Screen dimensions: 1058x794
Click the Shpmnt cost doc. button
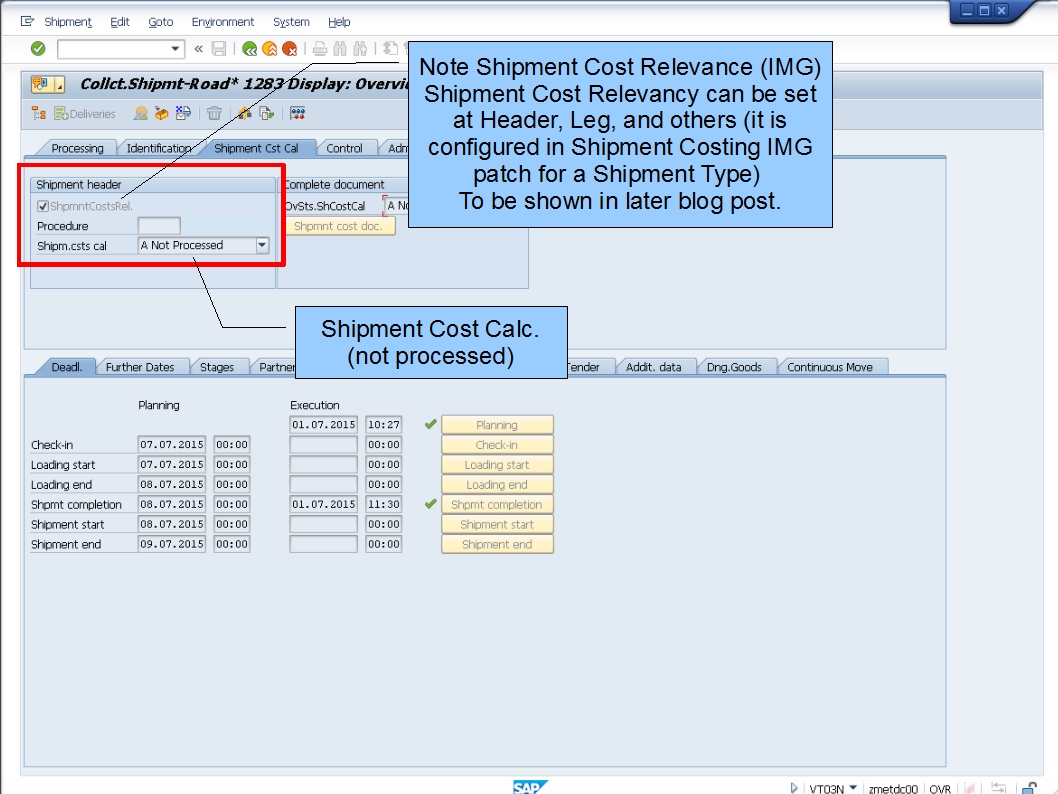point(338,226)
